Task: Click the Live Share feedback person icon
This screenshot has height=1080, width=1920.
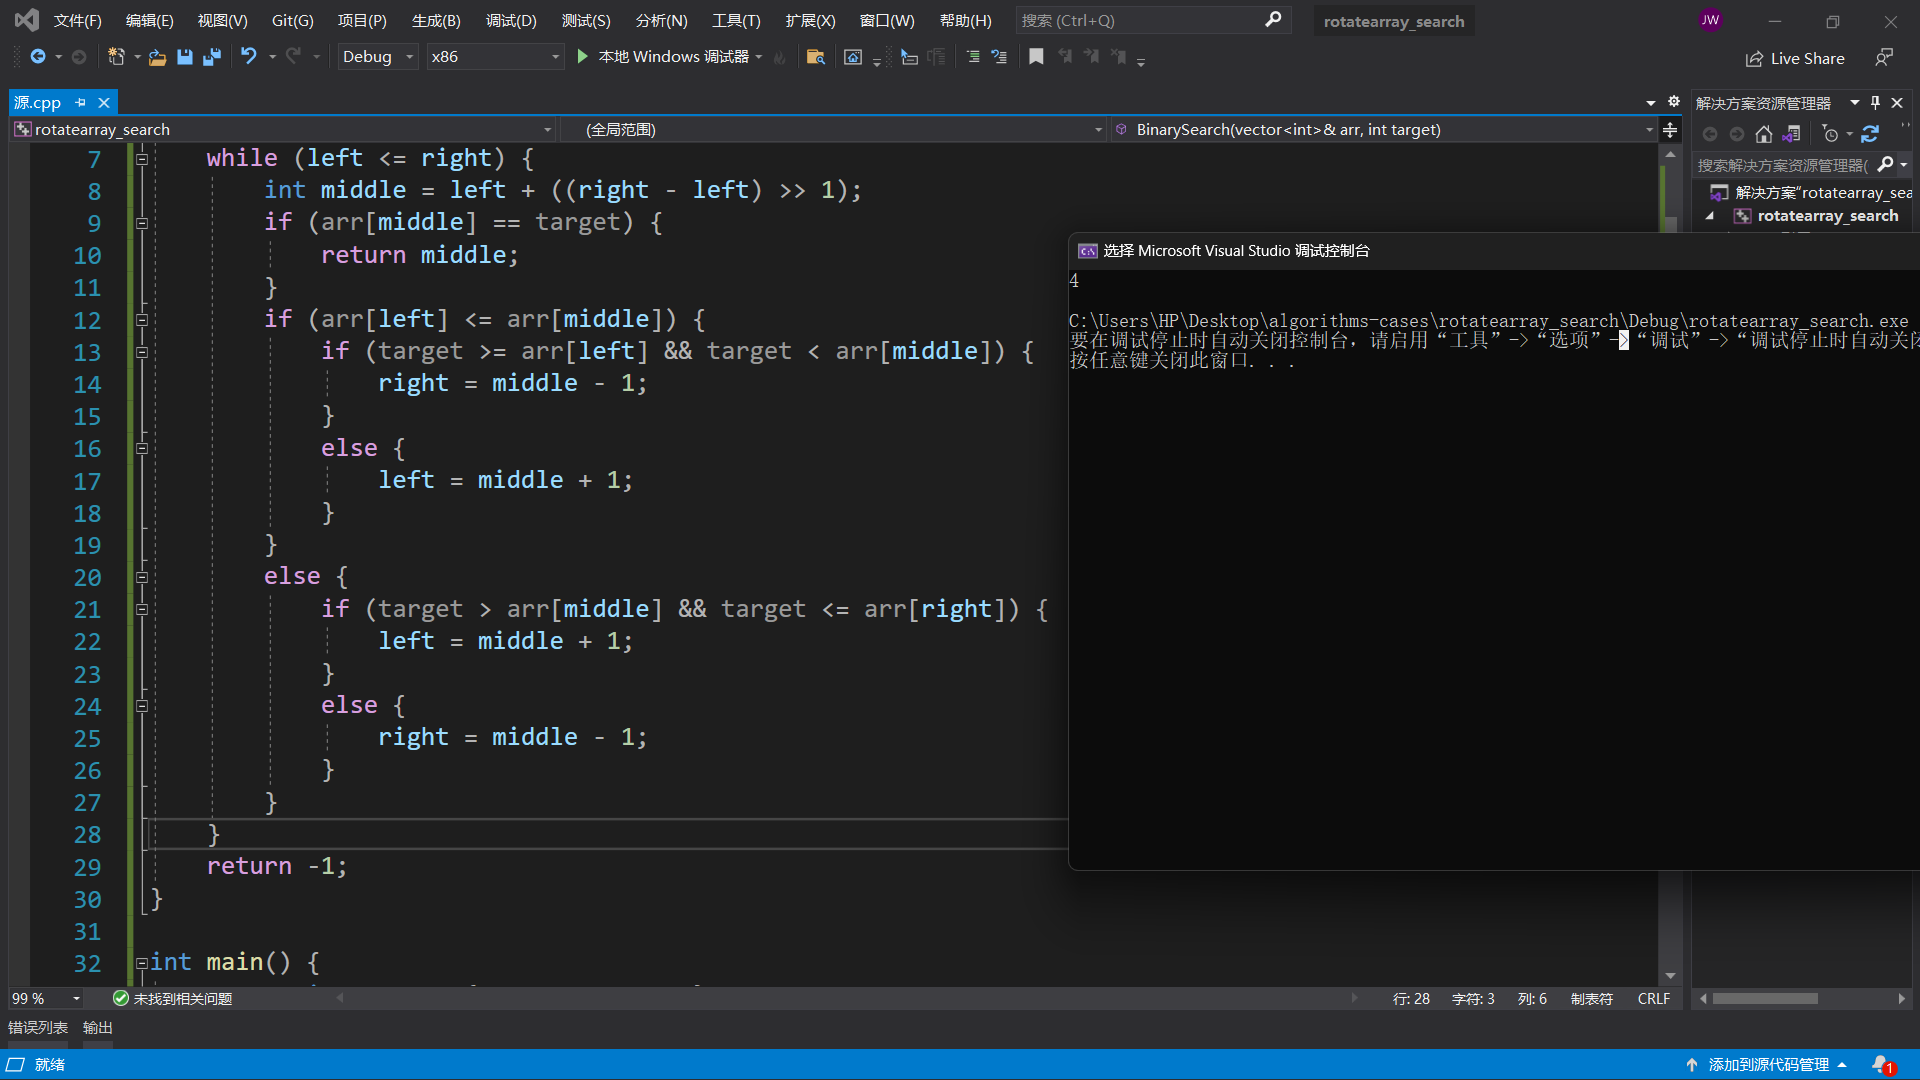Action: tap(1884, 58)
